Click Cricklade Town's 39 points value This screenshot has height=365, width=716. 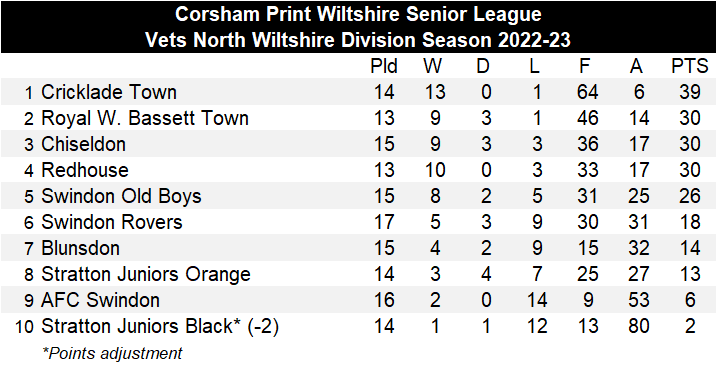[690, 92]
